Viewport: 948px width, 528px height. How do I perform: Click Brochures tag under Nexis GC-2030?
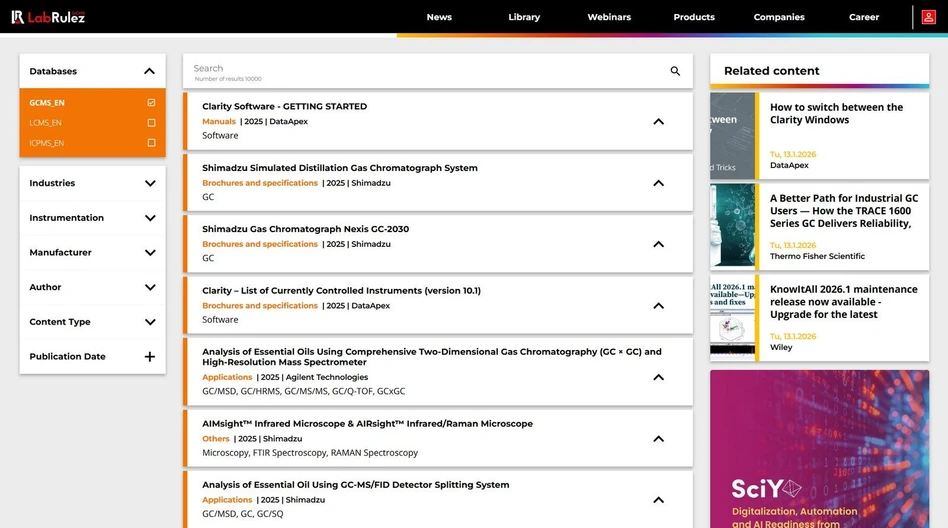pos(260,244)
